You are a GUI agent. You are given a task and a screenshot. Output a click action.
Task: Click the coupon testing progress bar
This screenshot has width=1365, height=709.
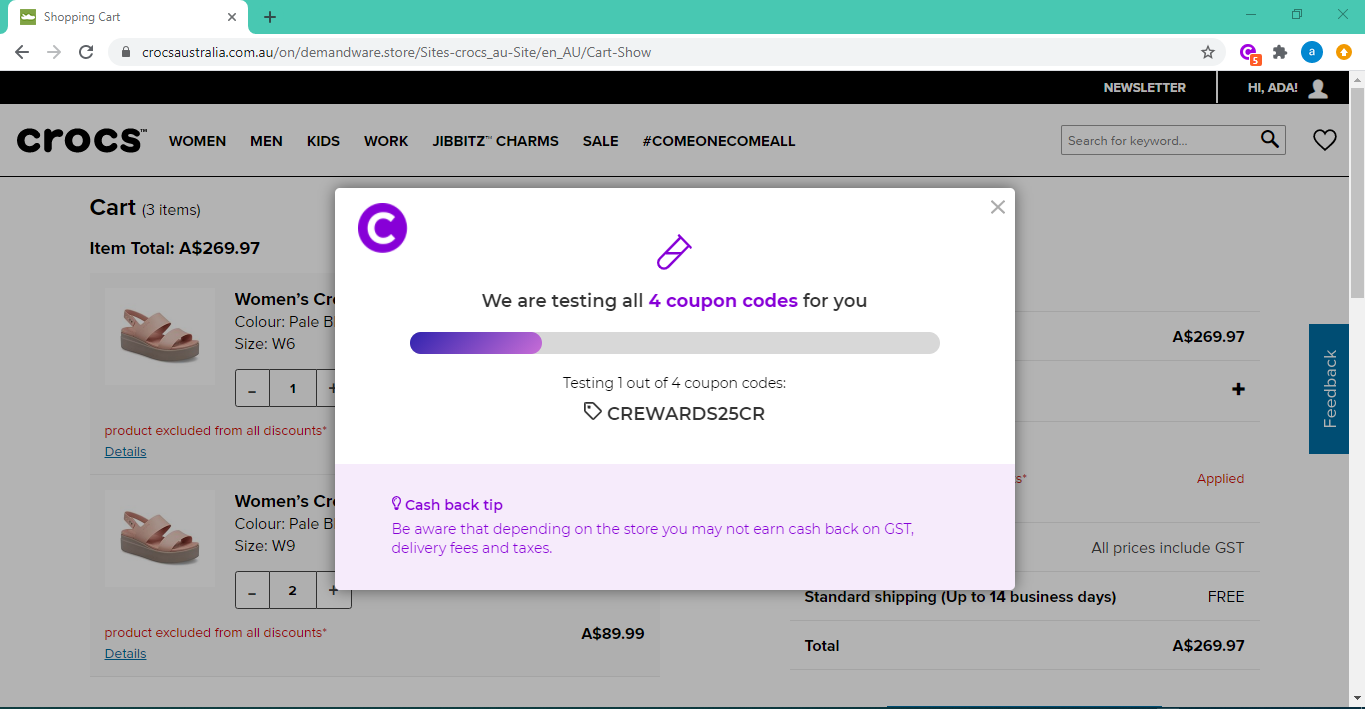(x=674, y=343)
